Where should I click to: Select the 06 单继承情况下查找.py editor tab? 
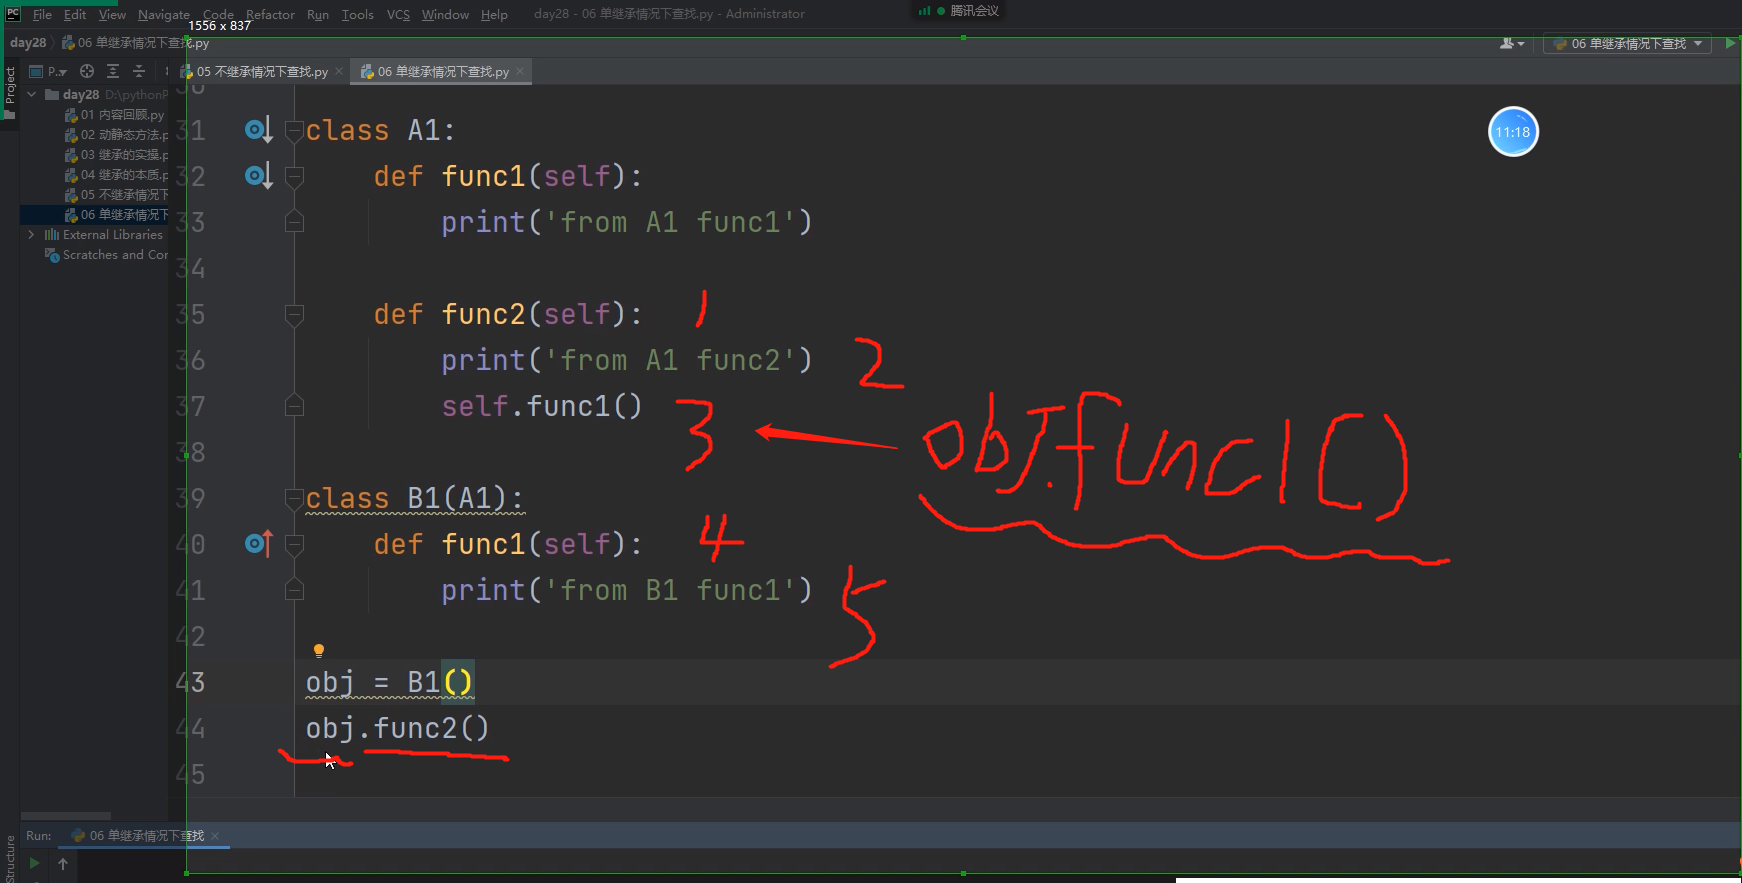click(443, 72)
